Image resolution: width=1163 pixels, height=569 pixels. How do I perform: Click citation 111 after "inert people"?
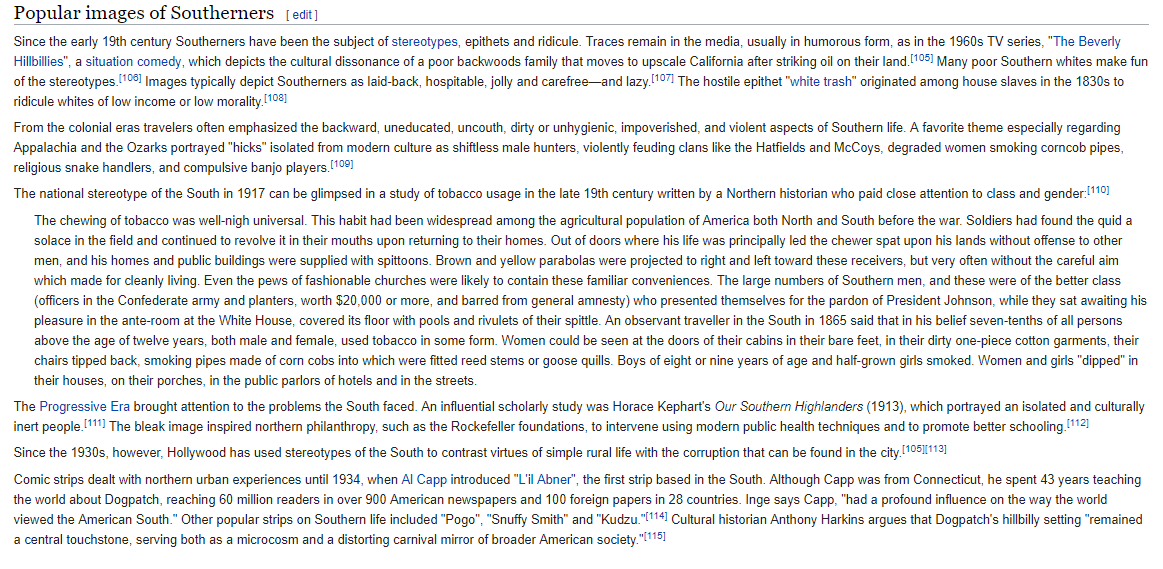94,424
